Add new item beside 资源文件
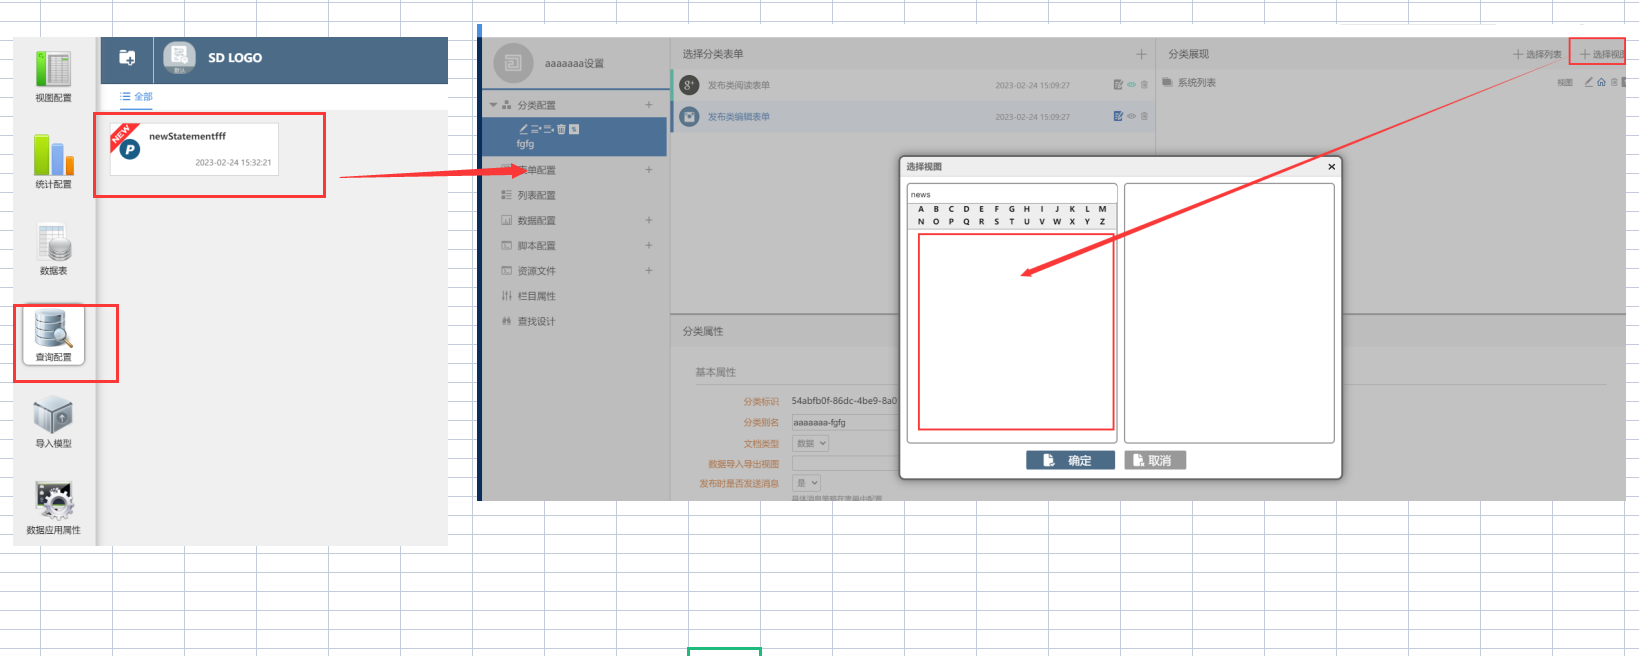 [649, 270]
